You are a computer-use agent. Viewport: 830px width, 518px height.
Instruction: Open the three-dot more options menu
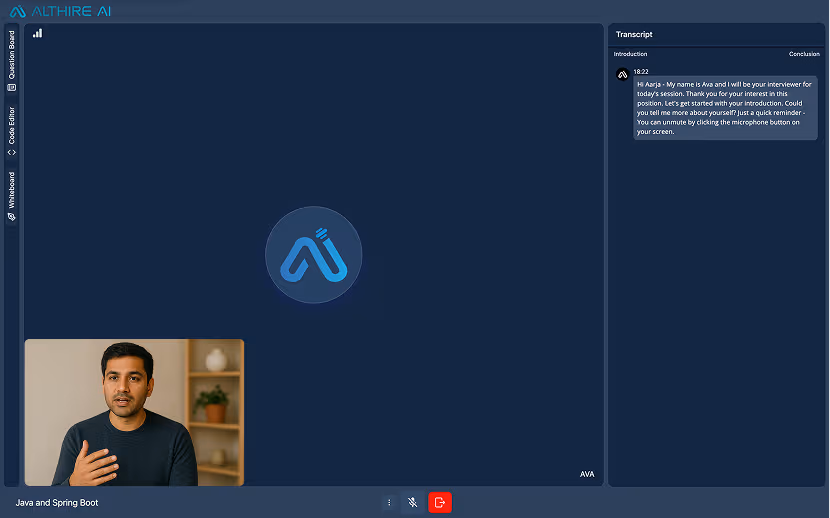[x=389, y=503]
